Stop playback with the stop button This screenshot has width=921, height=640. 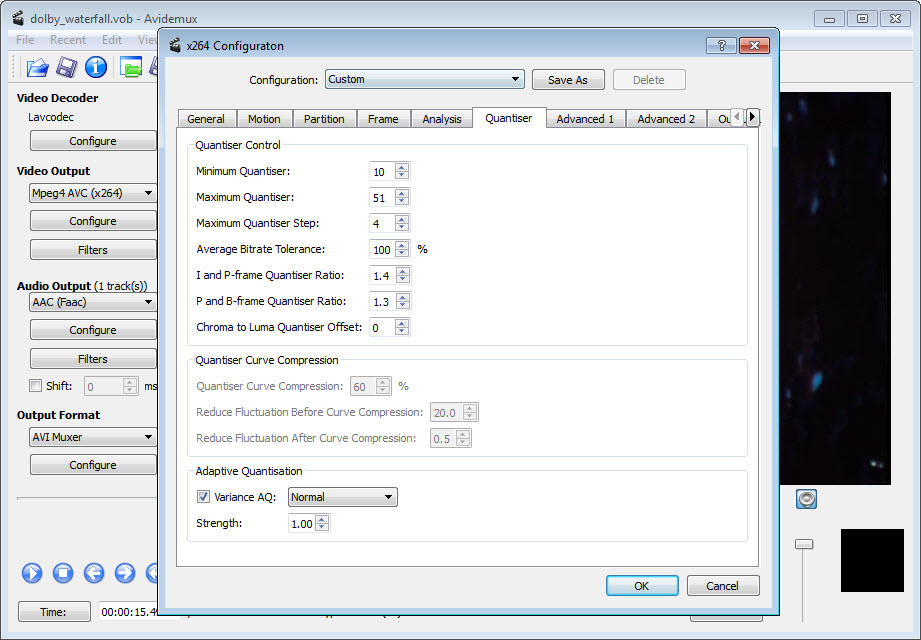pyautogui.click(x=63, y=572)
